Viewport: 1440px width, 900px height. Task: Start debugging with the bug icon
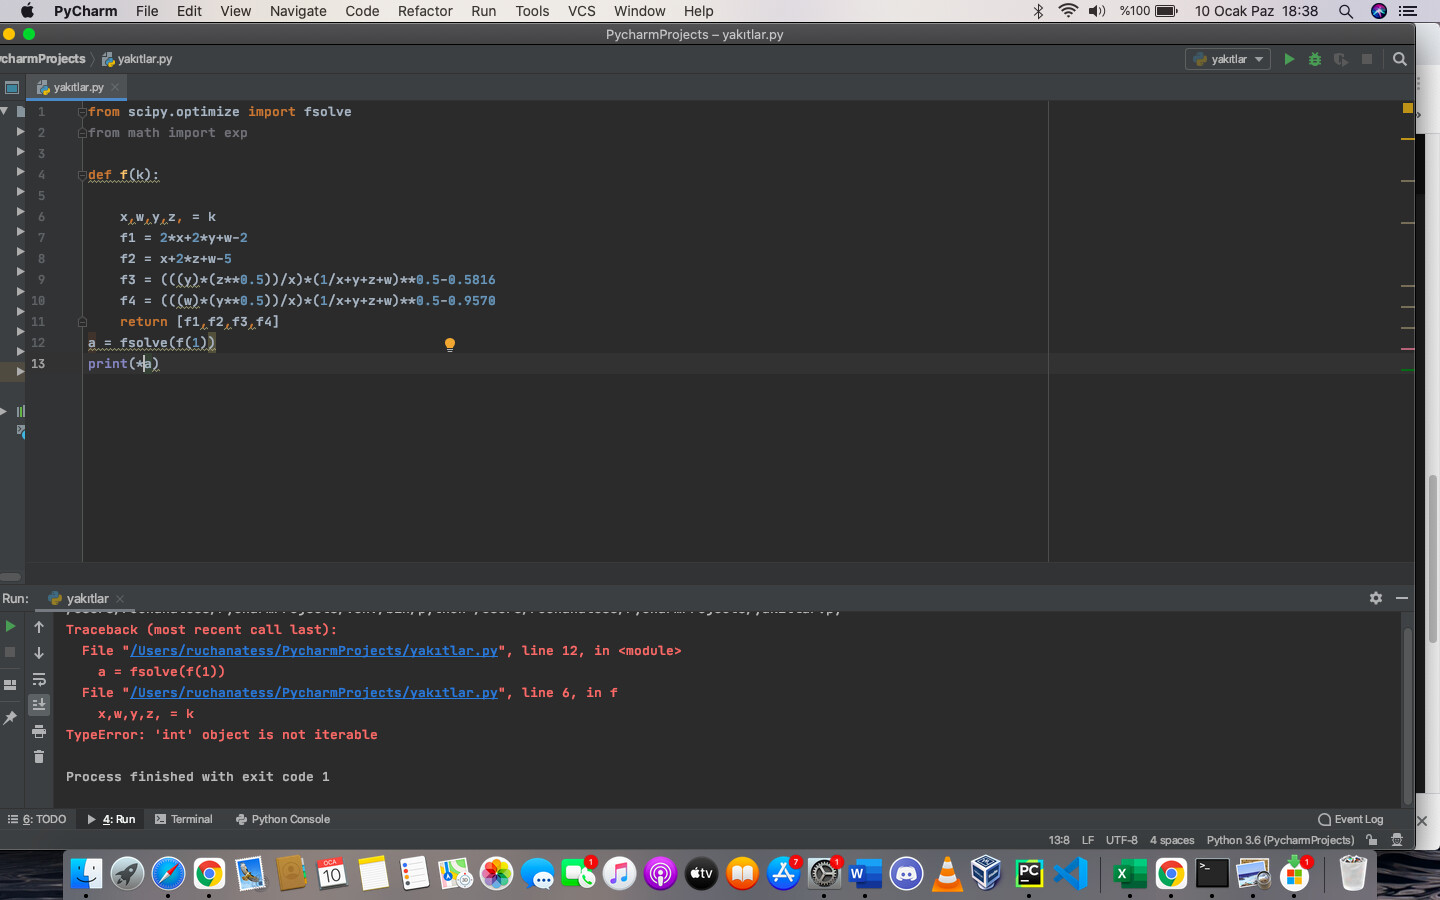[1315, 59]
